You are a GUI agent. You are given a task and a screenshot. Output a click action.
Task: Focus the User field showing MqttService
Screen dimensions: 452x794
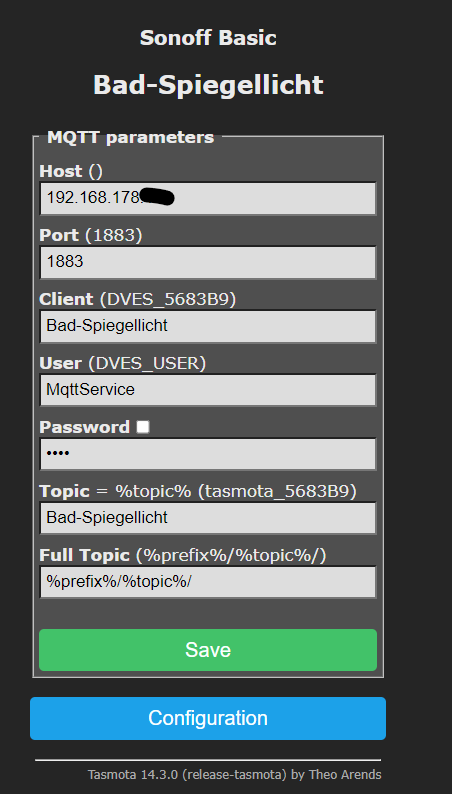tap(208, 390)
